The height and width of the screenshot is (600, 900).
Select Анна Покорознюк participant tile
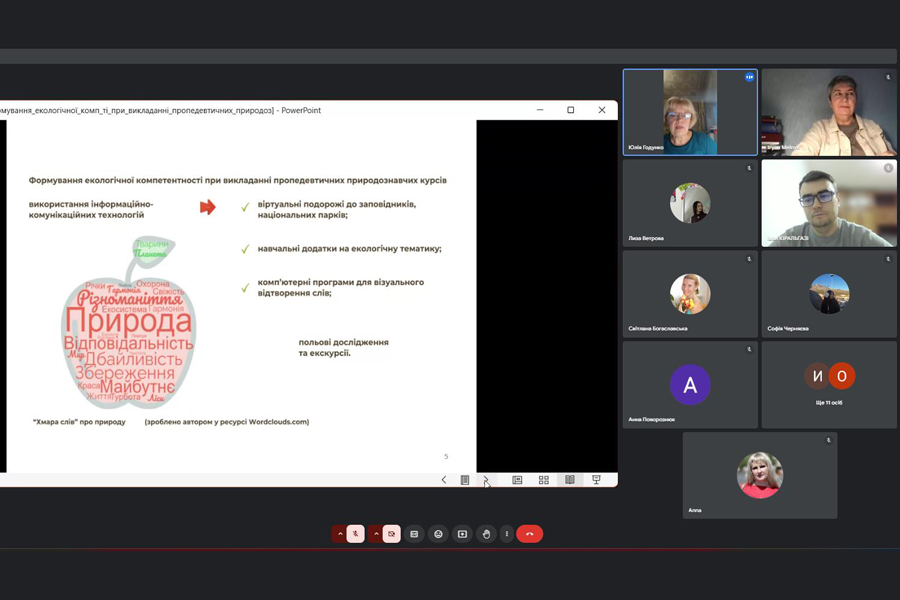point(690,385)
